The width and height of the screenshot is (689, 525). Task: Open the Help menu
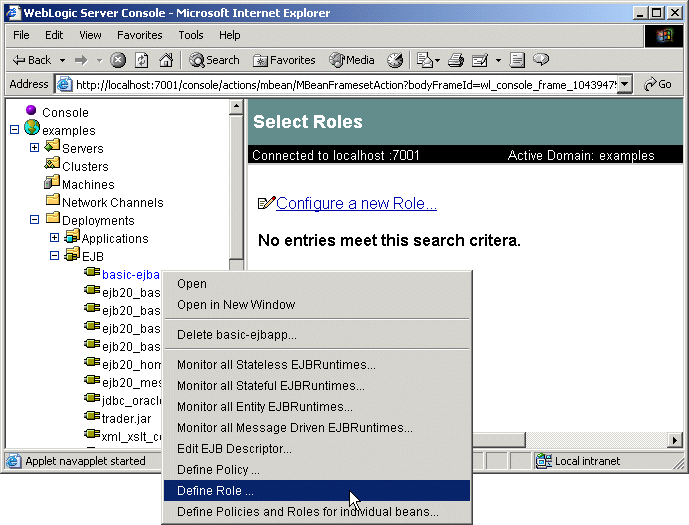[x=230, y=35]
